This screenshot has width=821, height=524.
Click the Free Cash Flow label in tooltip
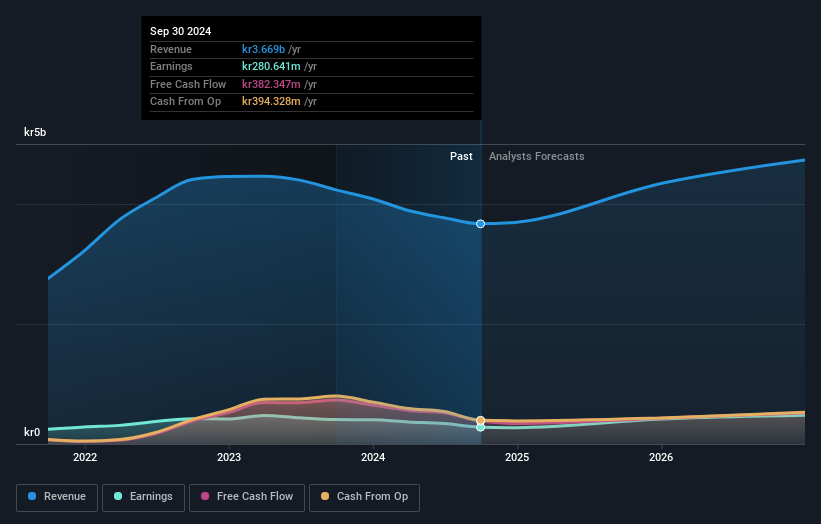click(188, 84)
